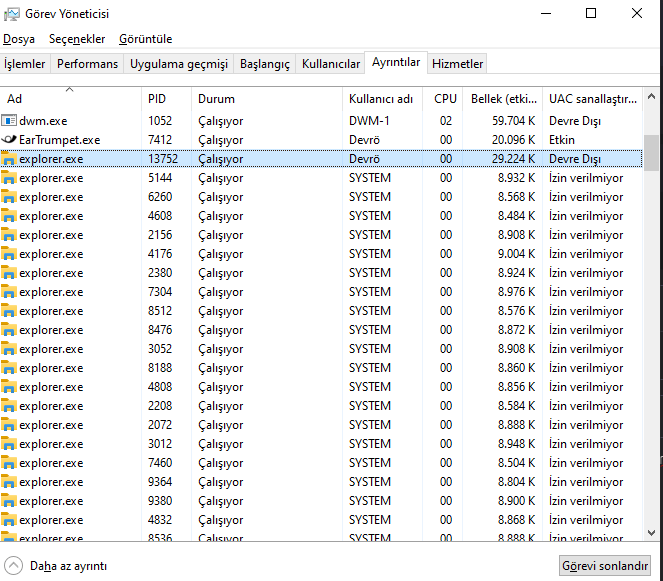Click memory value 59.704 K
Viewport: 663px width, 581px height.
click(514, 121)
